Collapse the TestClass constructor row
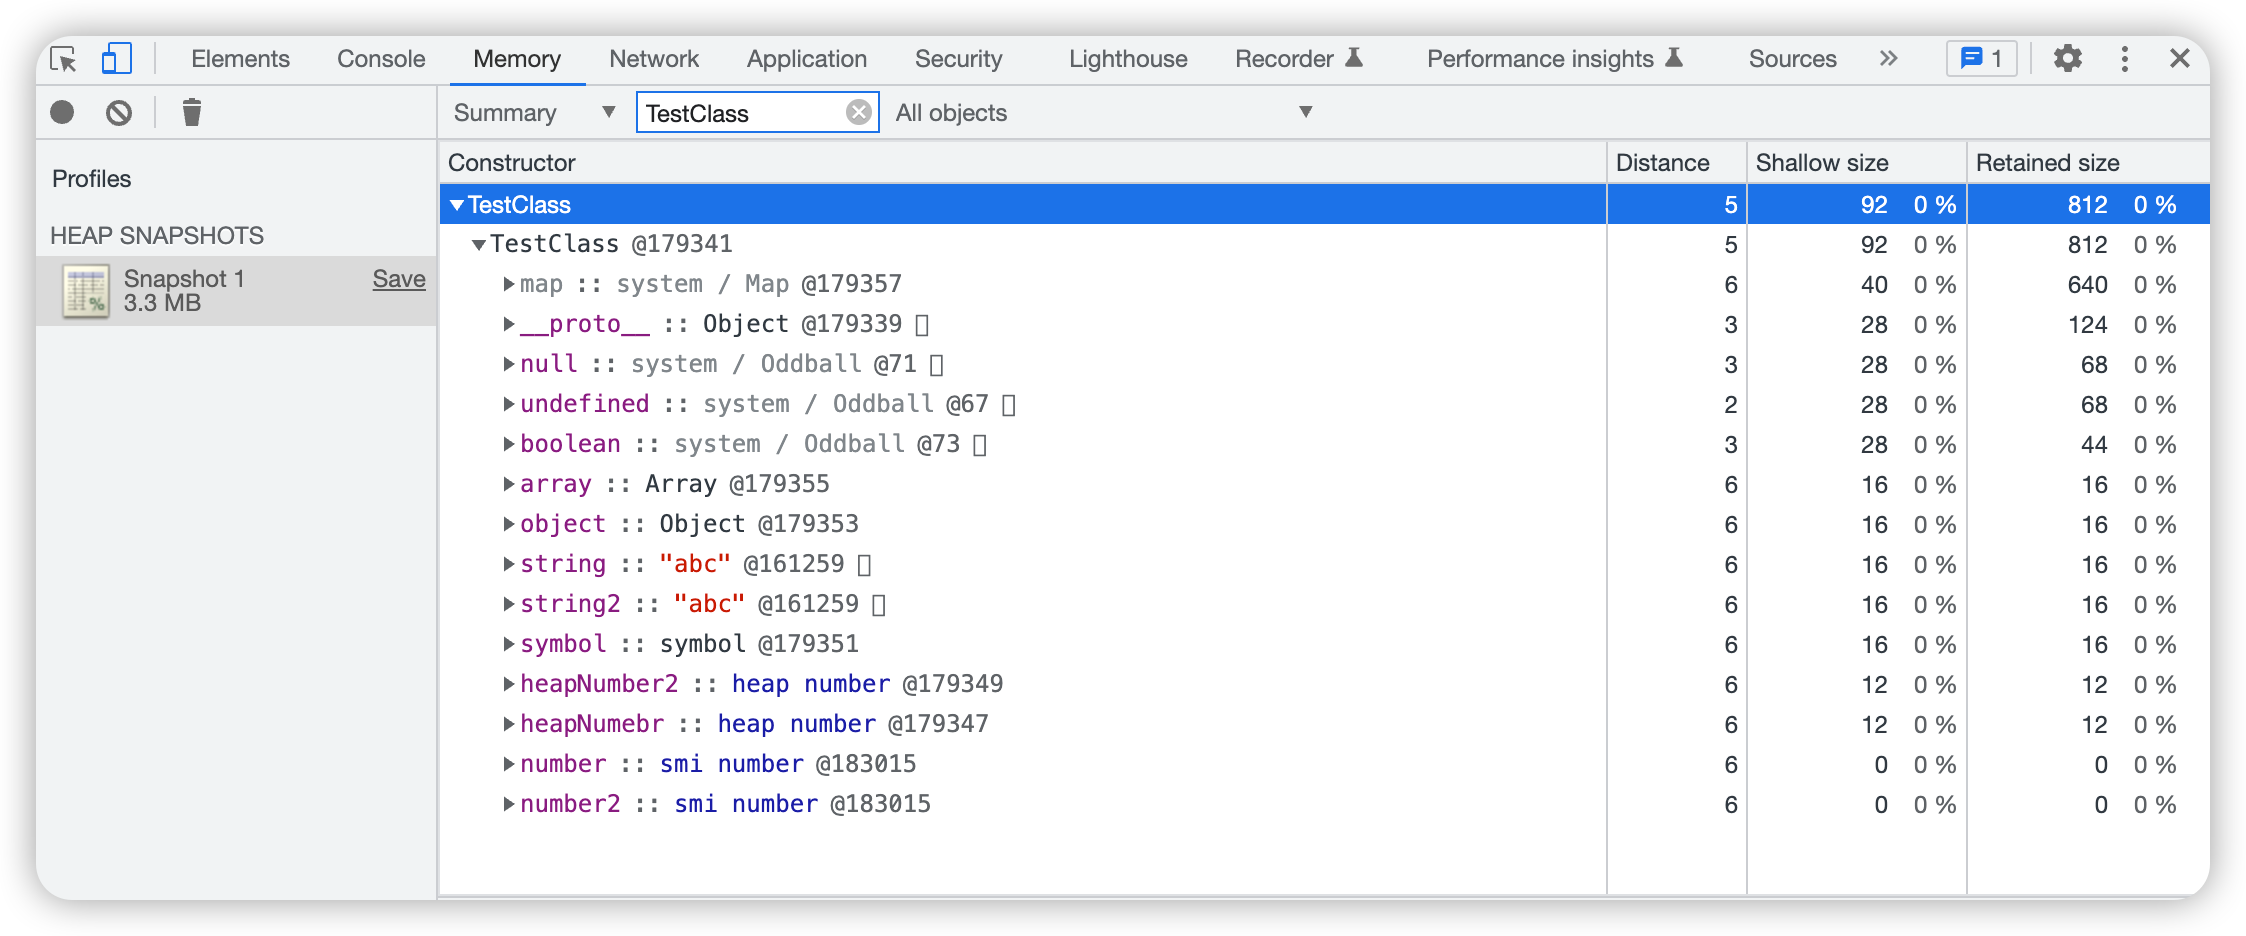 457,205
